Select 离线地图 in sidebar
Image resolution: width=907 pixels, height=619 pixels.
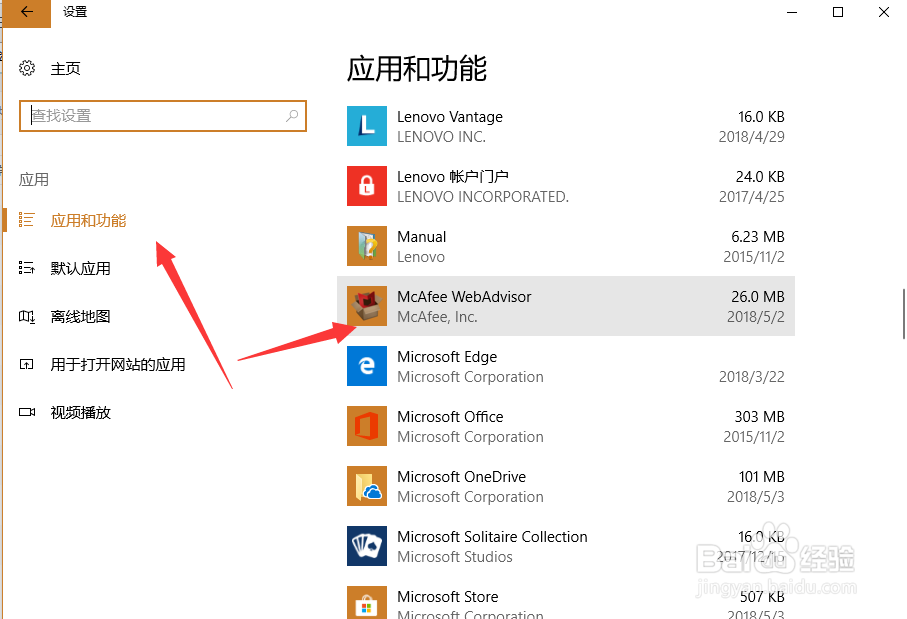(80, 316)
